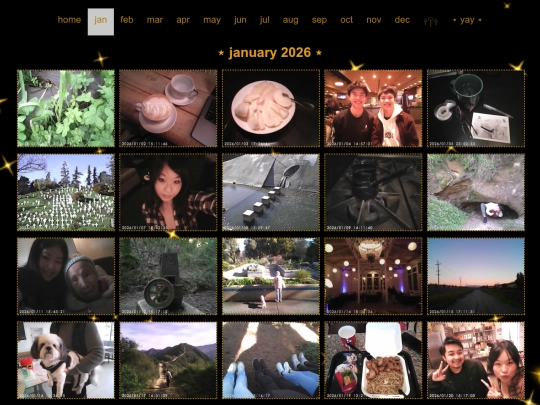Viewport: 540px width, 405px height.
Task: Switch to the apr tab
Action: tap(183, 20)
